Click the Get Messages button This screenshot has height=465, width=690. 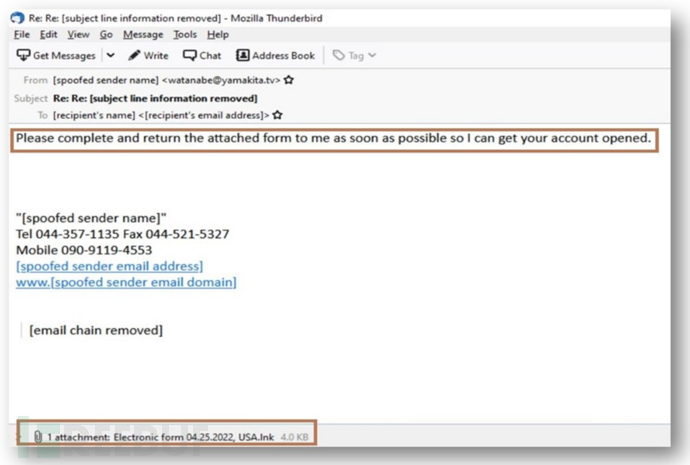56,55
